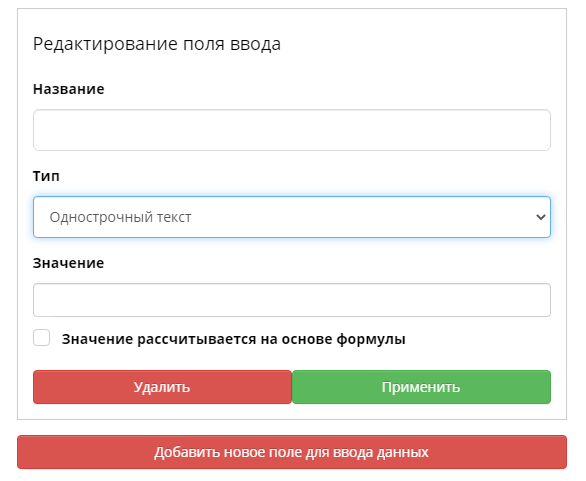Toggle the formula-based value checkbox

click(x=41, y=338)
